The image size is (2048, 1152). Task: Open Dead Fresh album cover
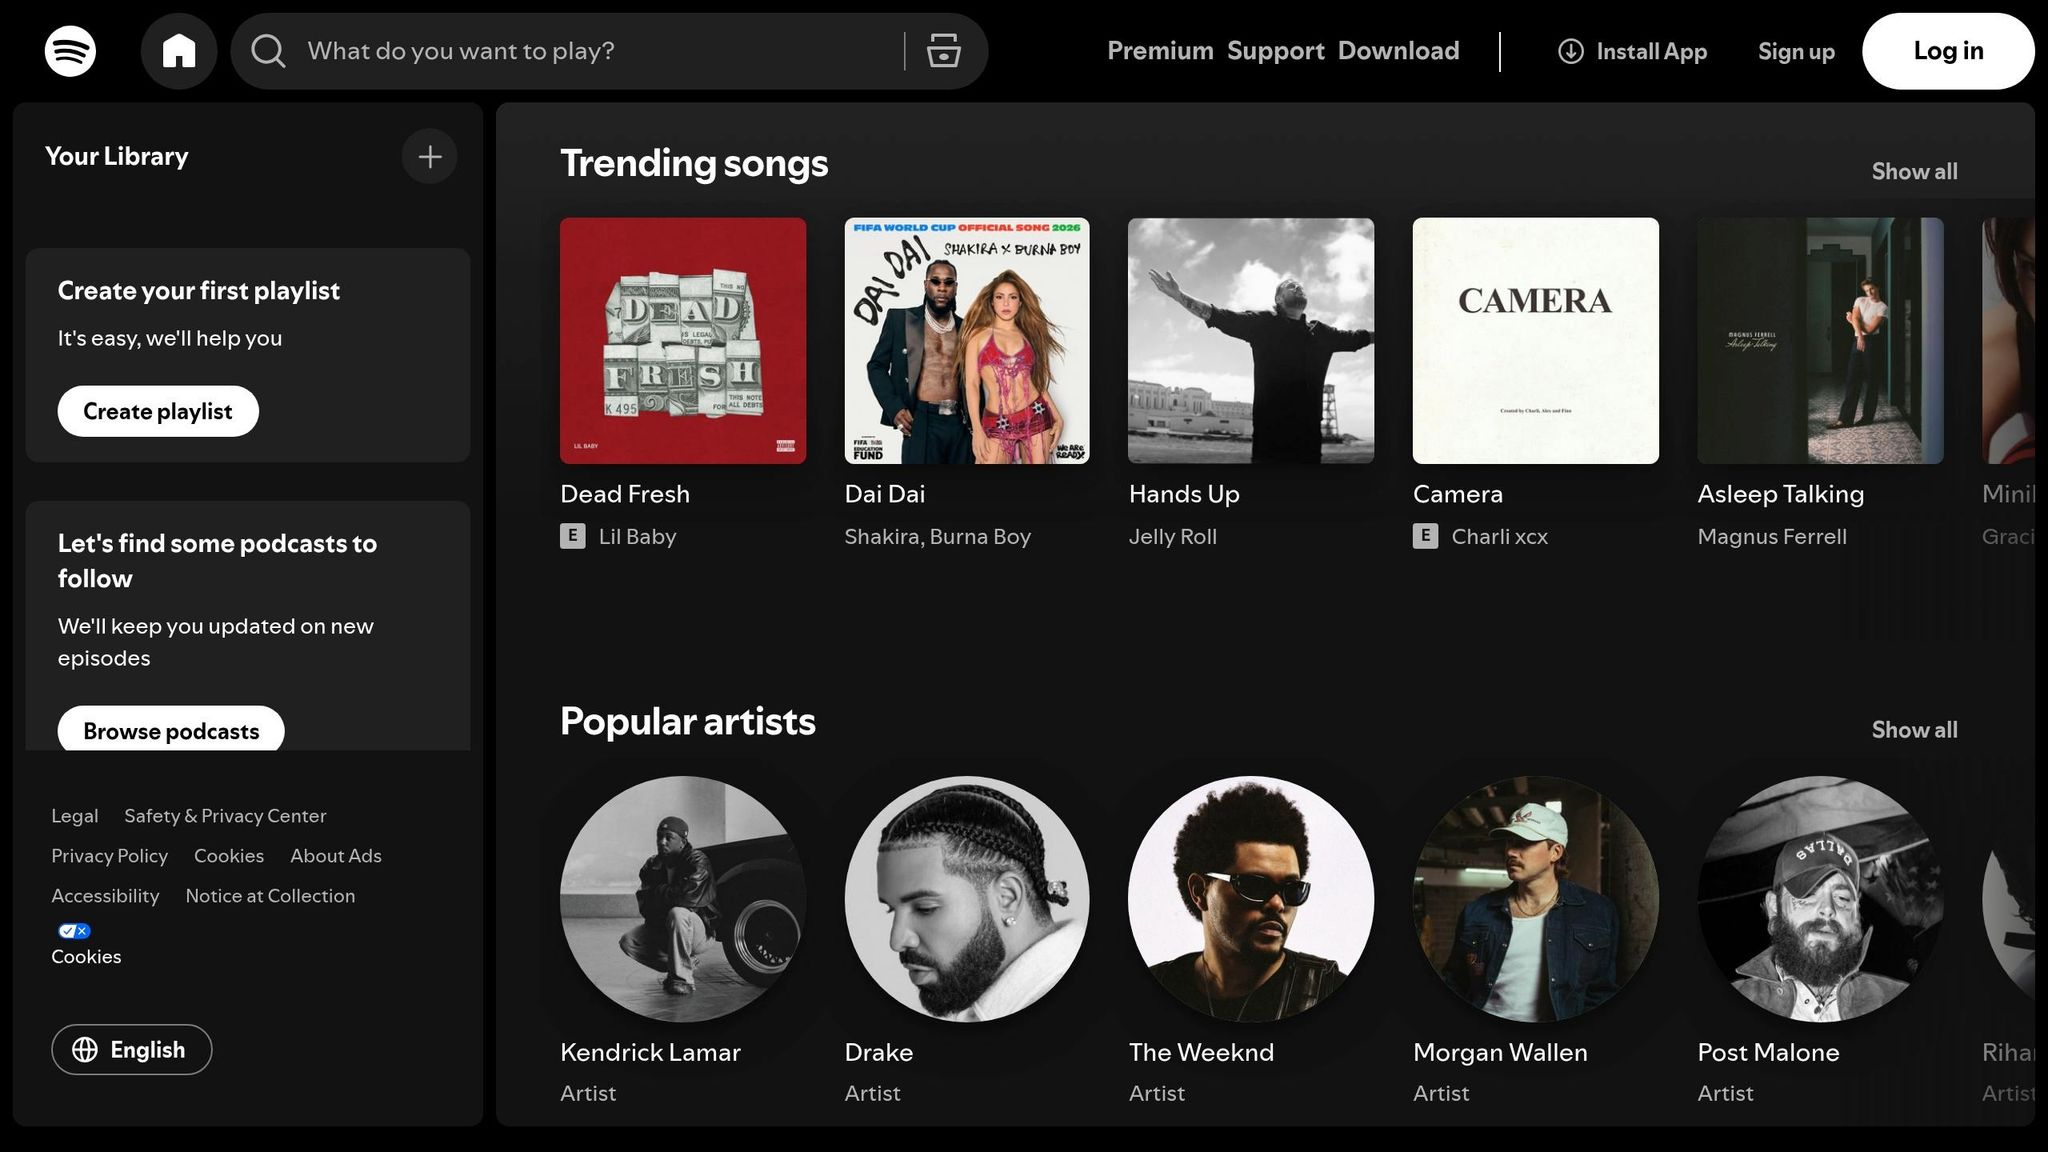click(x=683, y=341)
